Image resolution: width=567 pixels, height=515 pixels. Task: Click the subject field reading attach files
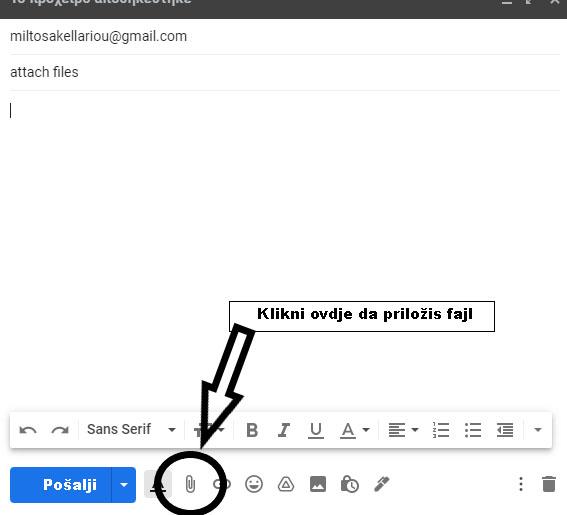click(285, 72)
